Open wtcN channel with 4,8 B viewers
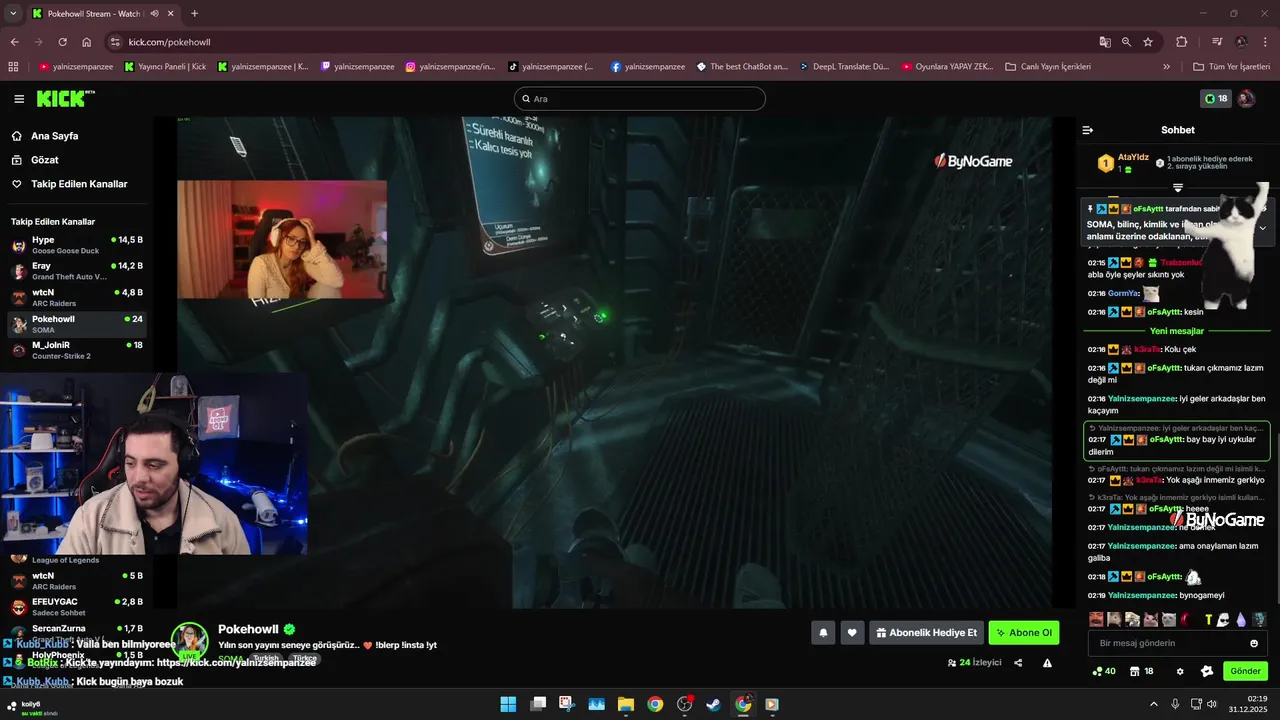This screenshot has width=1280, height=720. coord(76,298)
